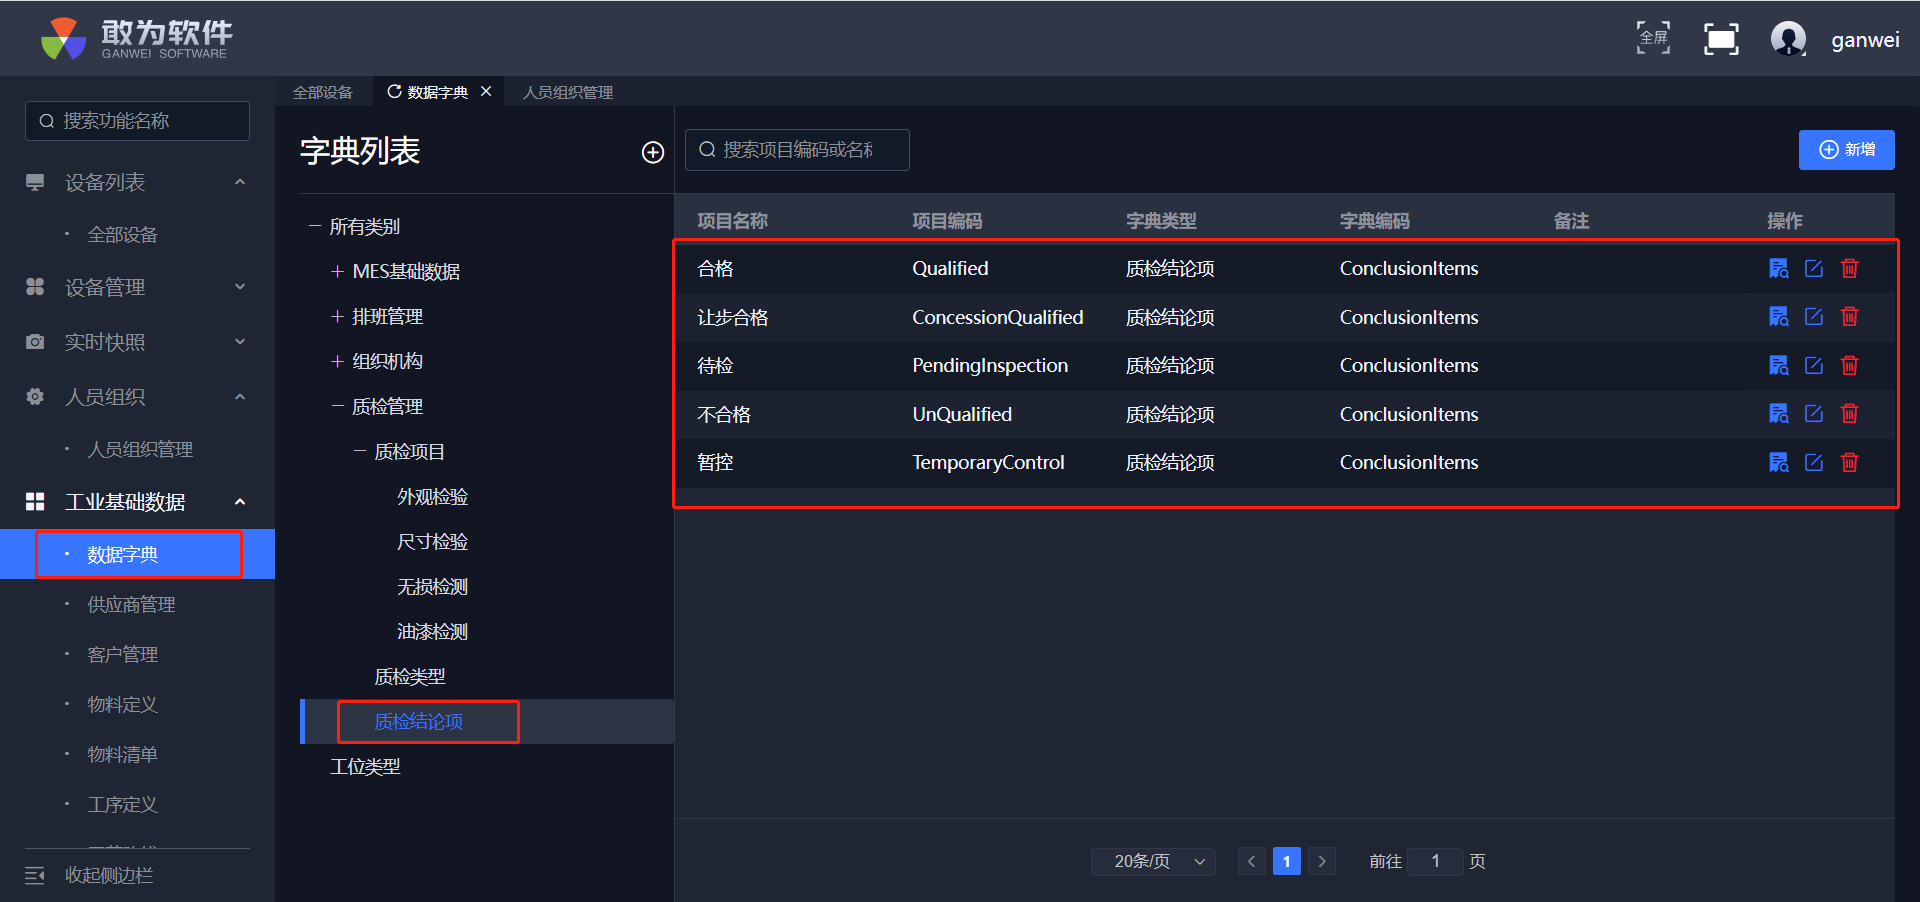Delete the 合格 dictionary item

click(1850, 268)
